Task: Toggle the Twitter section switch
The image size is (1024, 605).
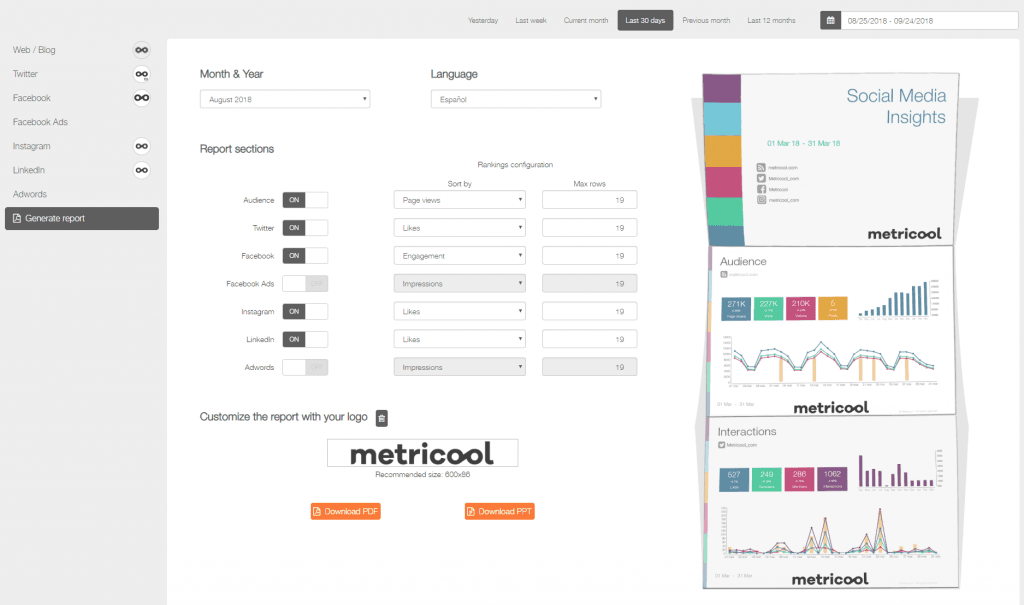Action: [x=305, y=228]
